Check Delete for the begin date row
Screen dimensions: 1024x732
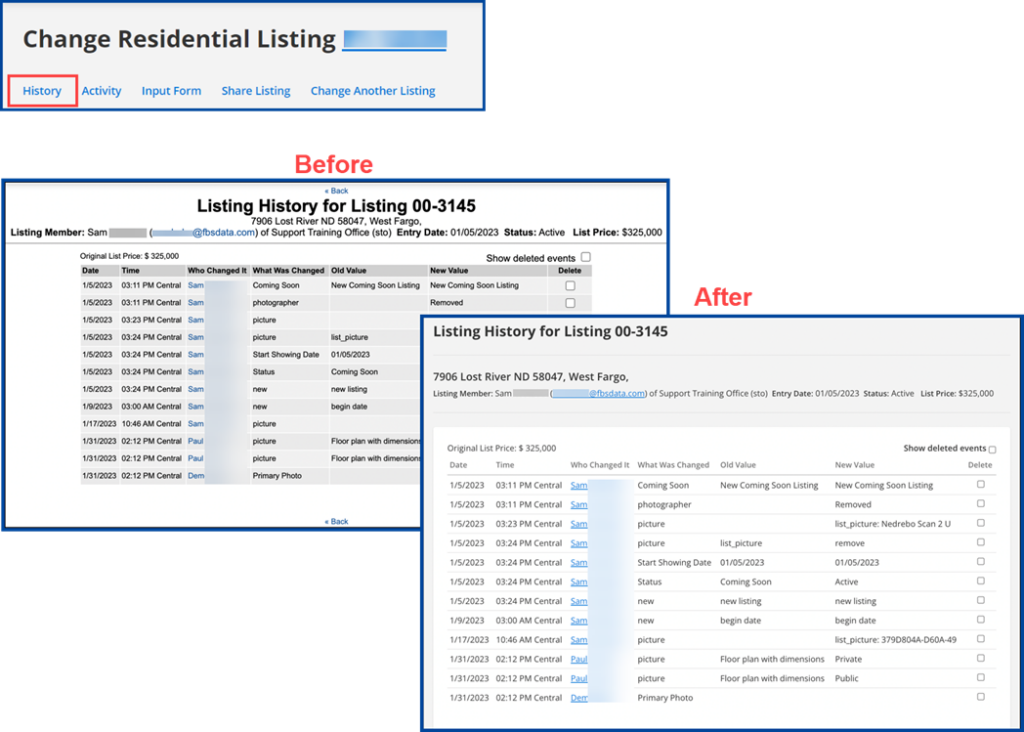coord(980,620)
